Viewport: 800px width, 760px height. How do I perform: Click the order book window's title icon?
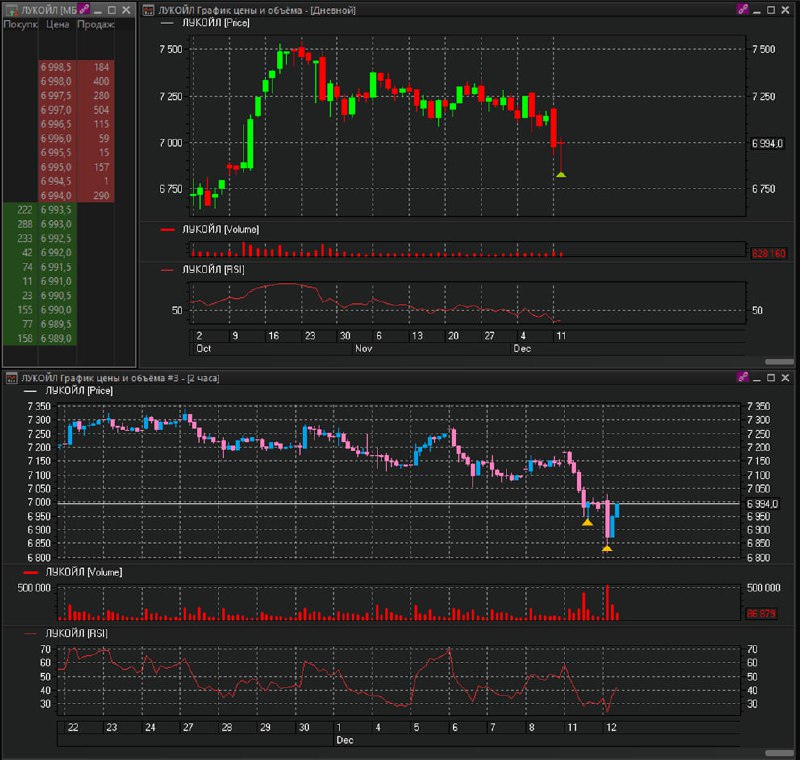[11, 10]
